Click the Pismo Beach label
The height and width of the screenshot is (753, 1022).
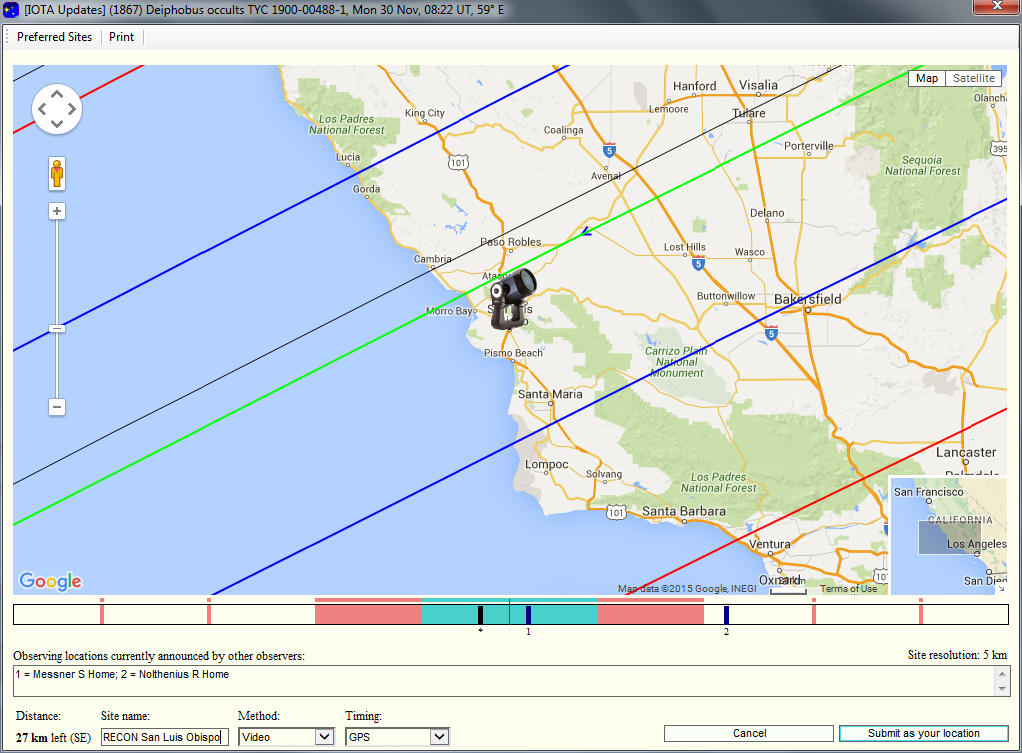(x=513, y=353)
